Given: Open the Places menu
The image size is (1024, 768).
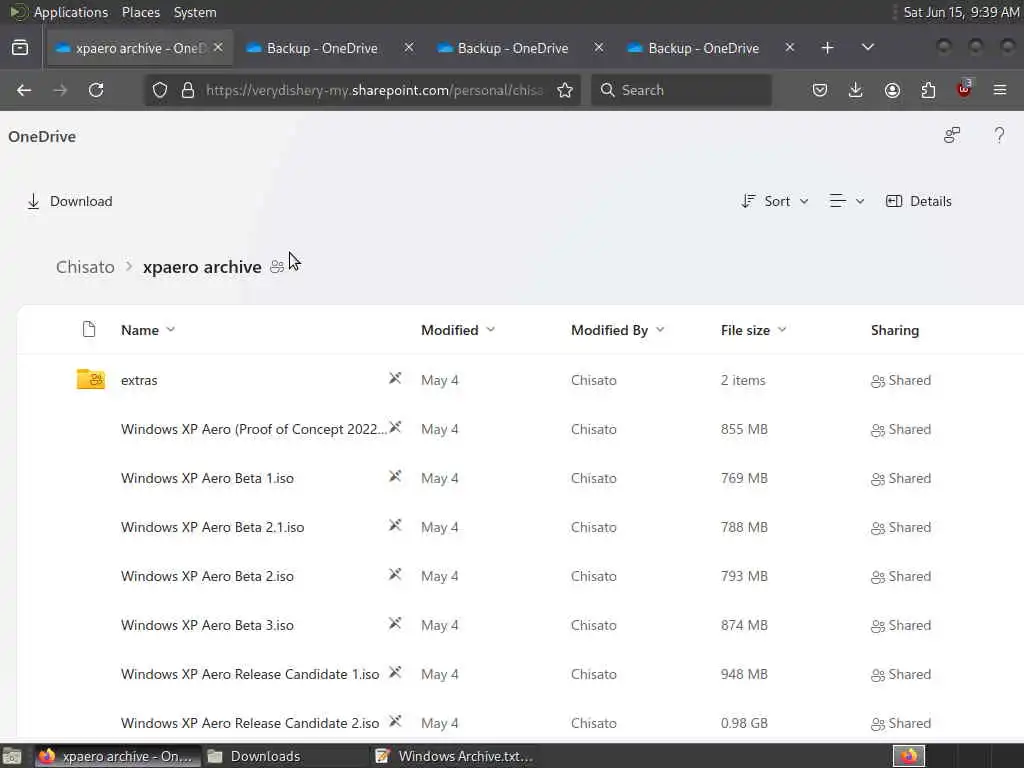Looking at the screenshot, I should coord(141,12).
